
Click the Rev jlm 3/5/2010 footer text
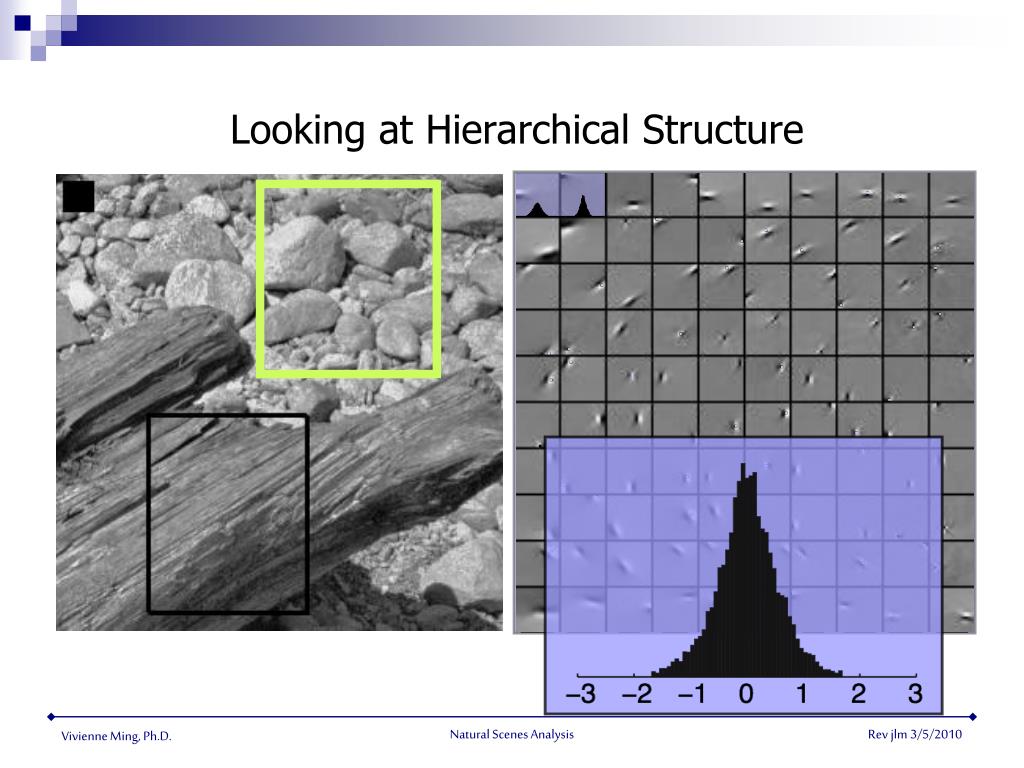tap(914, 734)
